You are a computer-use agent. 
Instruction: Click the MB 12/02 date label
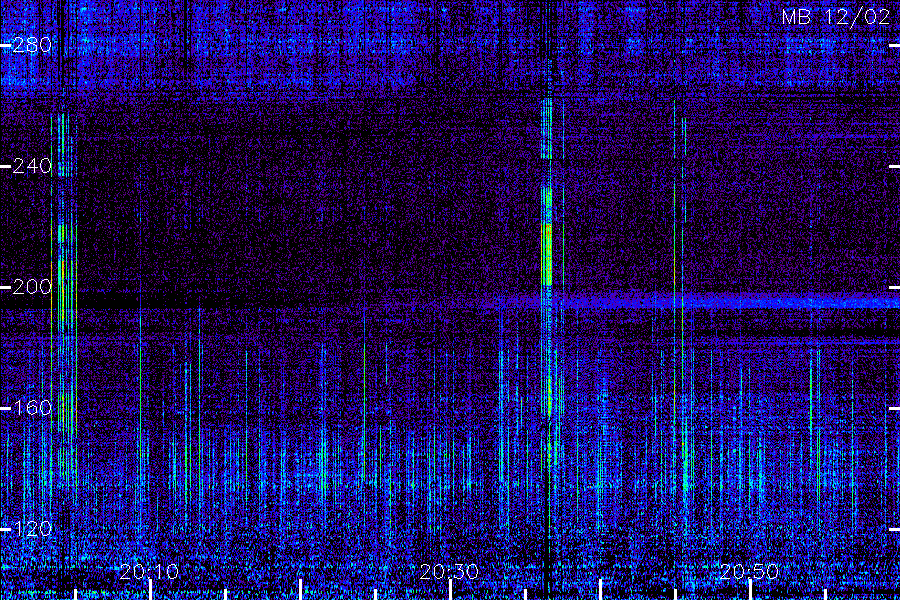[836, 17]
